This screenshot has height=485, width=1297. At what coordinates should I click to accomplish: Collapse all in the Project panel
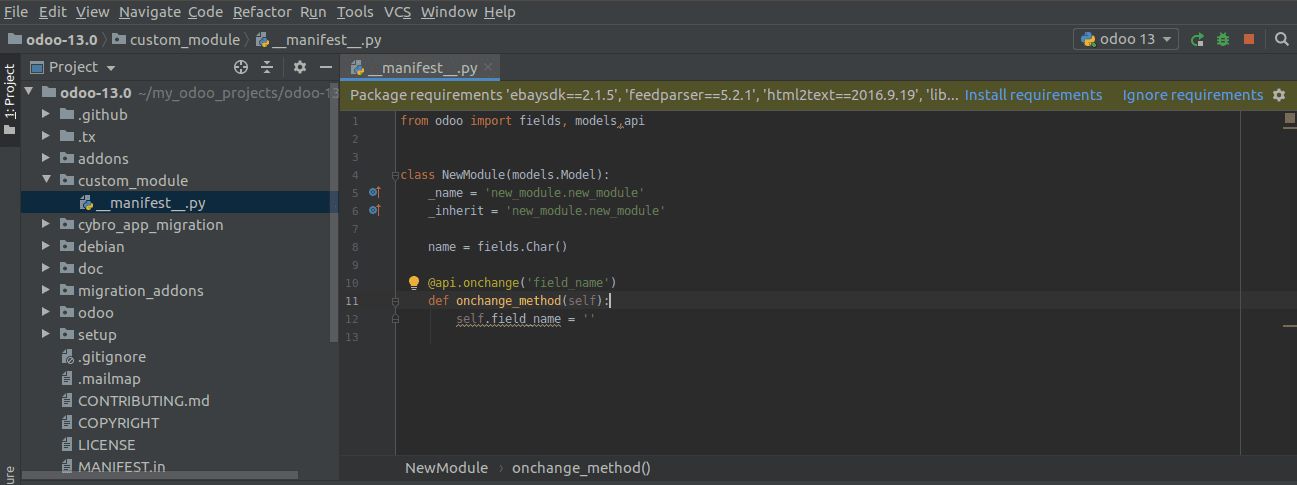(267, 67)
